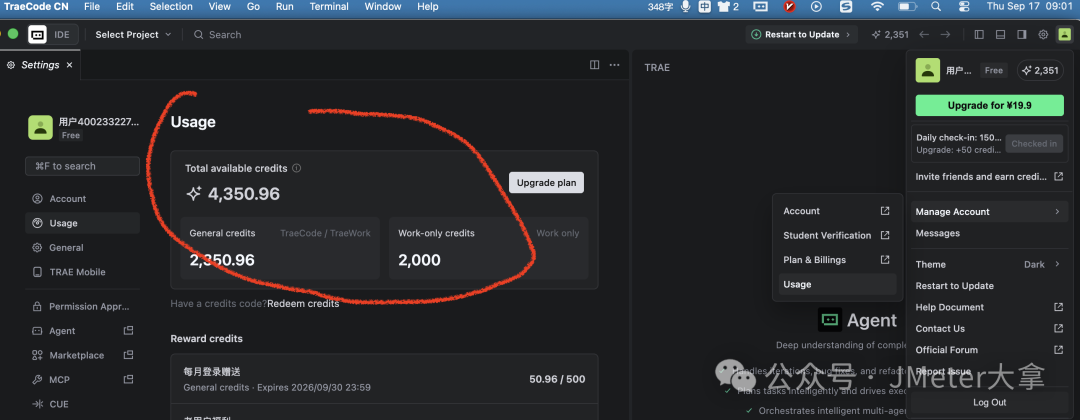The width and height of the screenshot is (1080, 420).
Task: Open the Usage settings section
Action: (83, 223)
